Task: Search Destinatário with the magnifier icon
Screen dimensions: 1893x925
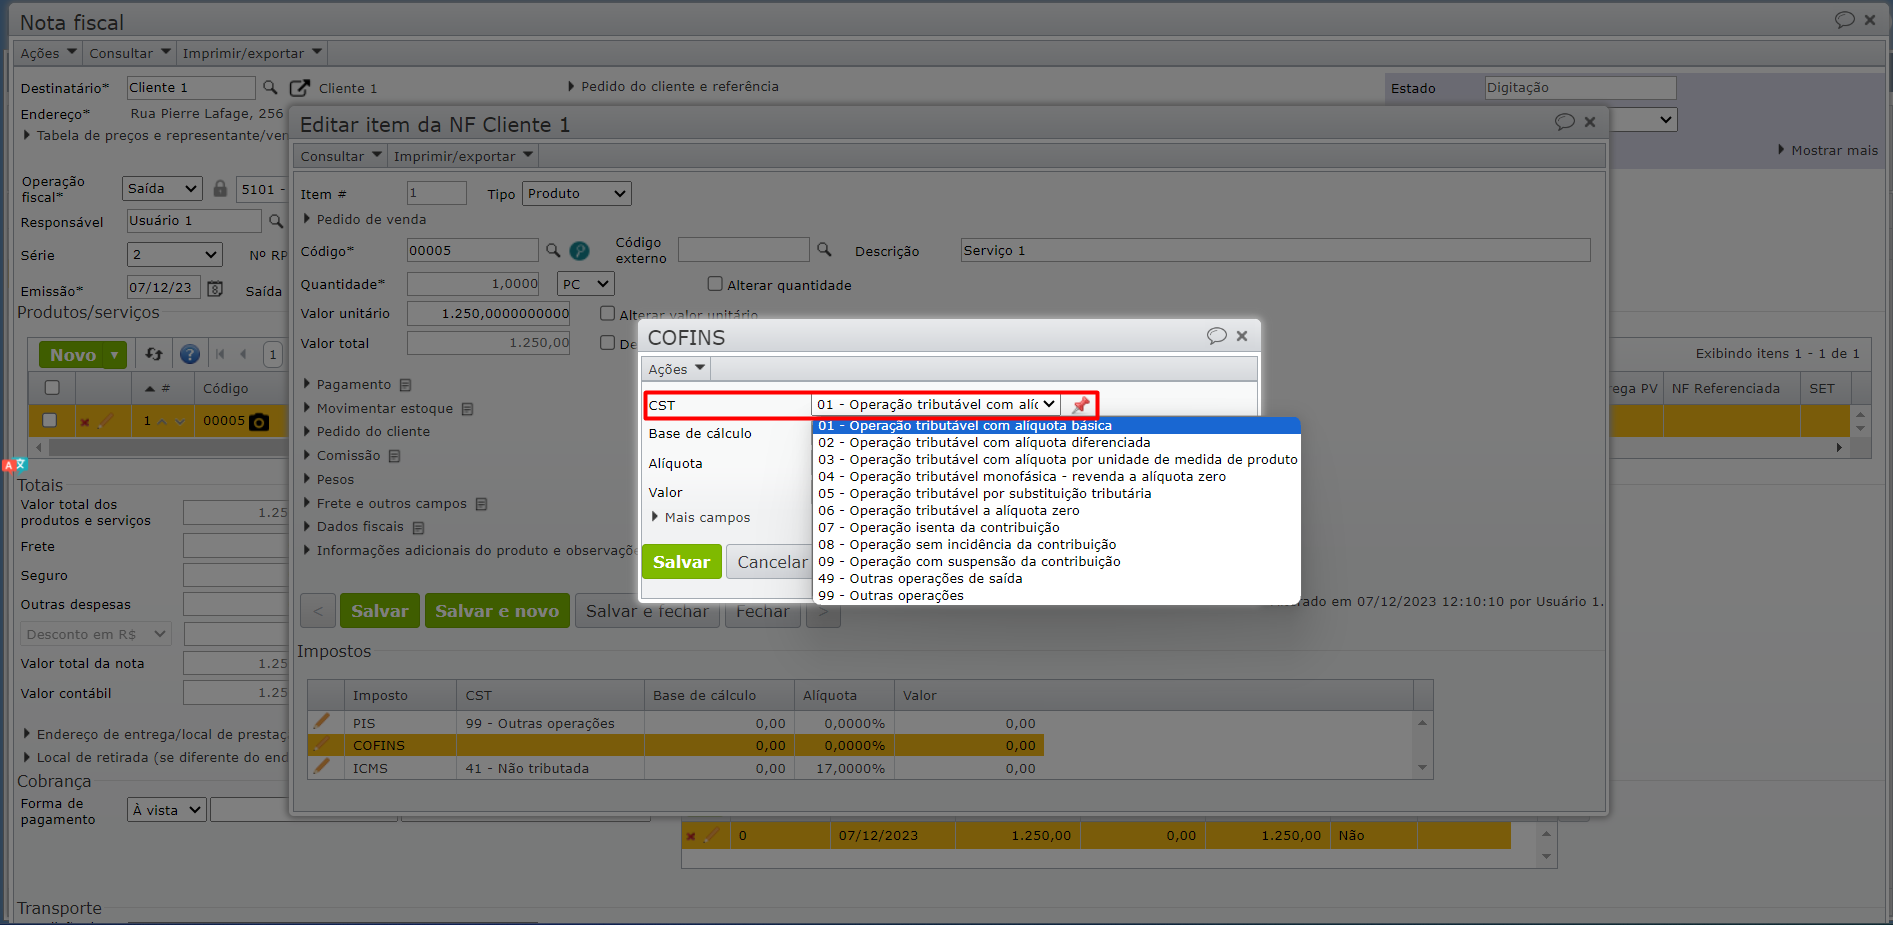Action: click(270, 87)
